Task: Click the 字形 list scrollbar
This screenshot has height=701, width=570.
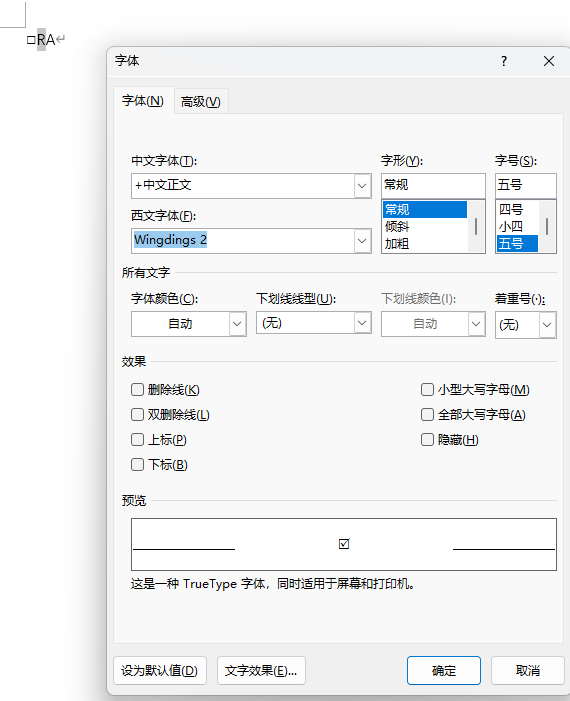Action: [476, 226]
